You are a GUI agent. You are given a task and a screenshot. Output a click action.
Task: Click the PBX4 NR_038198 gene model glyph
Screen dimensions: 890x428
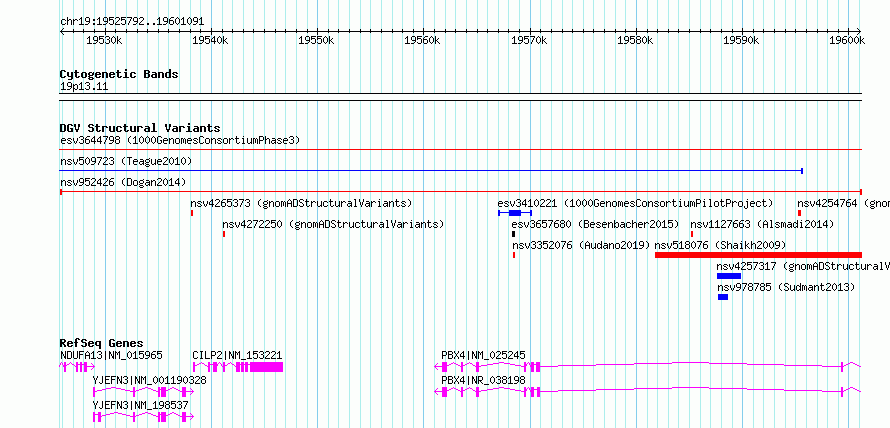648,391
